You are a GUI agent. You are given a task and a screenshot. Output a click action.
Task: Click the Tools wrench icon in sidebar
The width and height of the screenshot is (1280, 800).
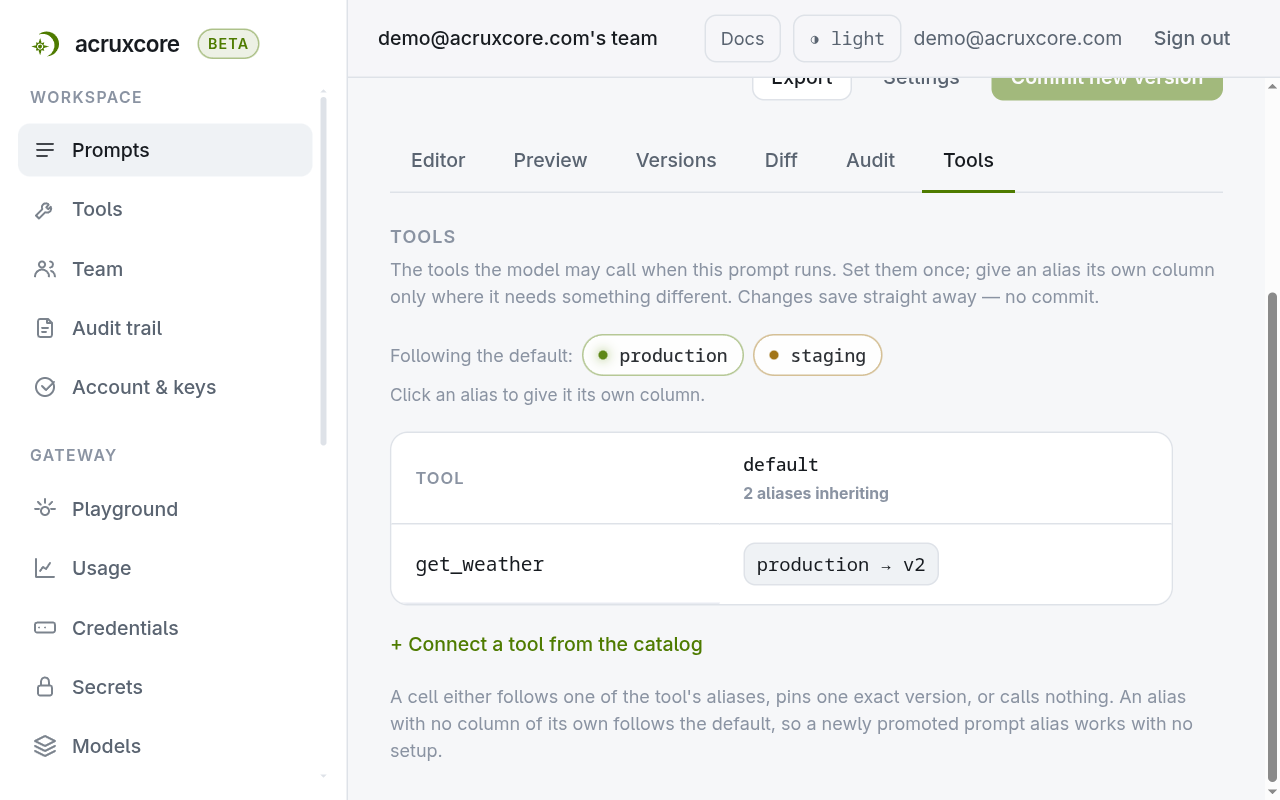point(45,210)
